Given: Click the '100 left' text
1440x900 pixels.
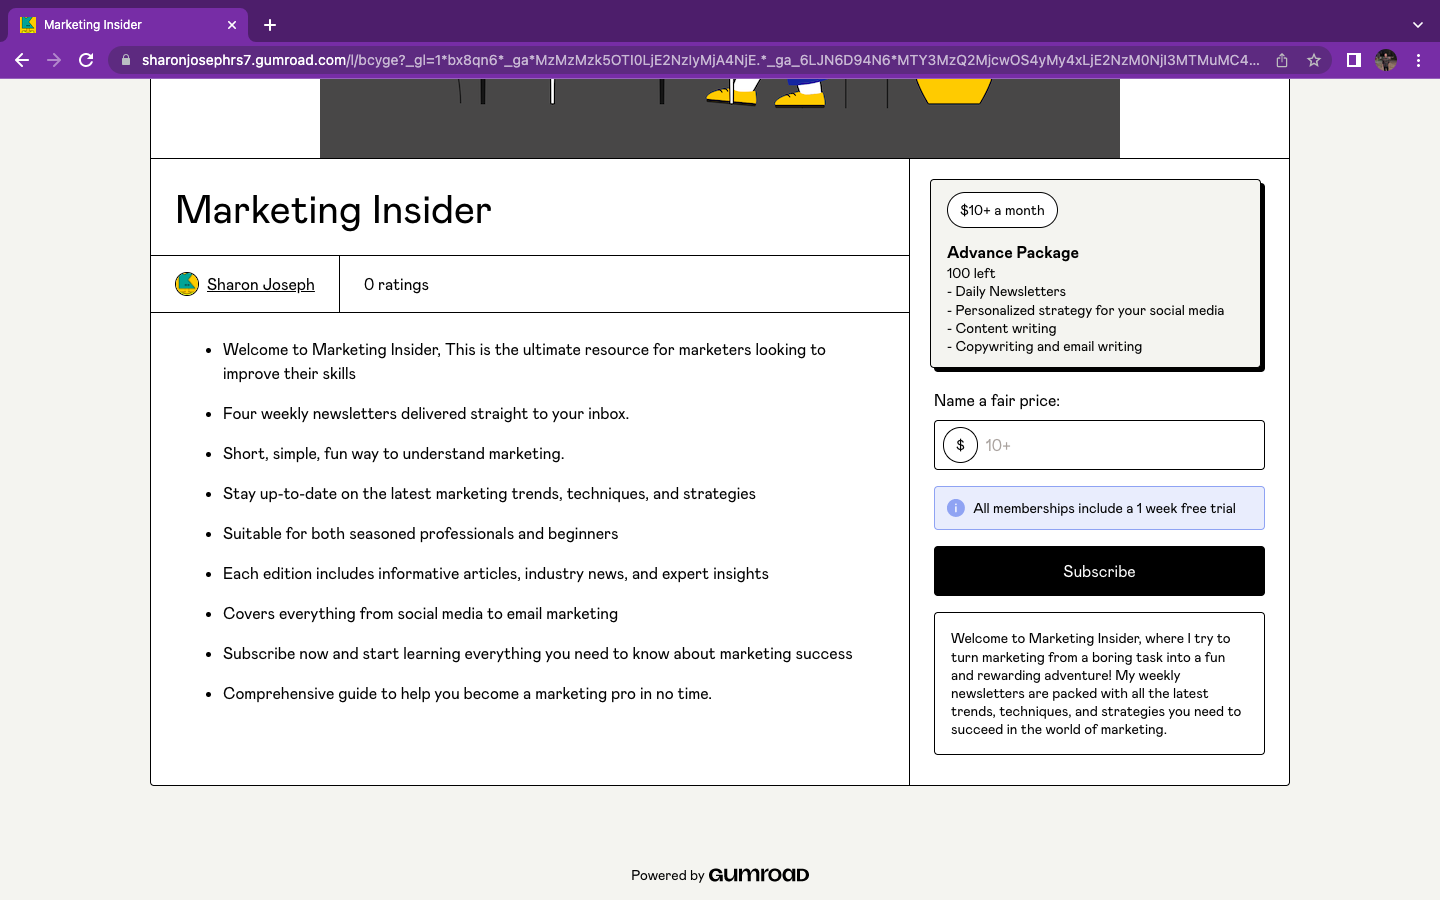Looking at the screenshot, I should 971,273.
